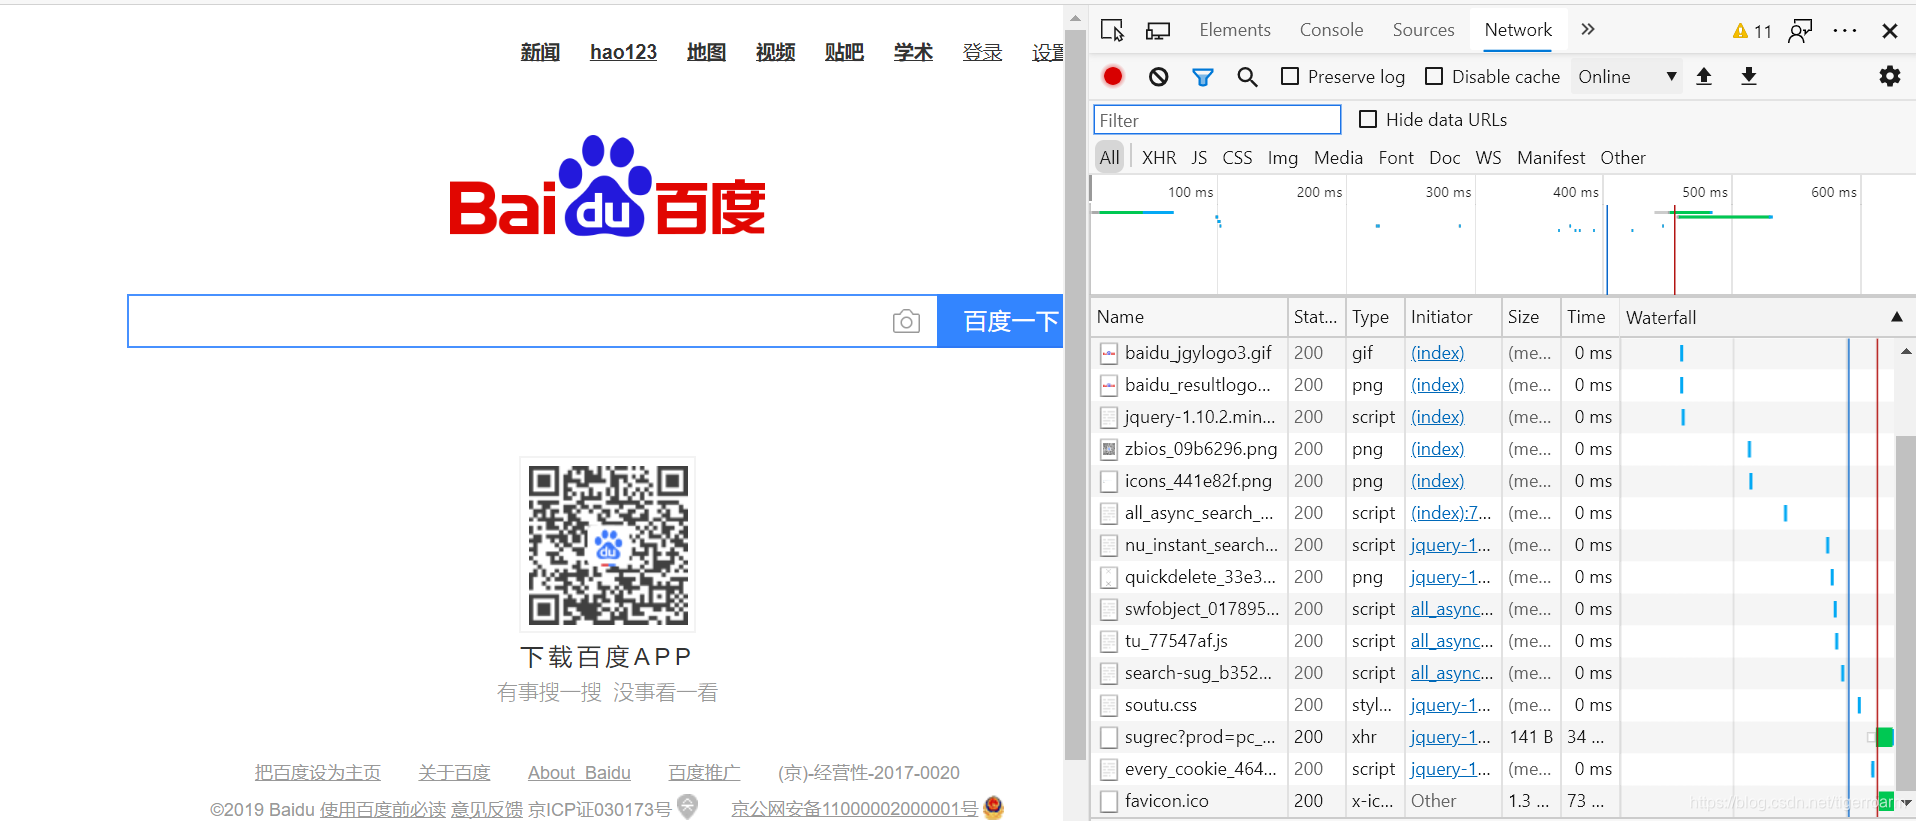Click the Baidu logo

[x=607, y=187]
